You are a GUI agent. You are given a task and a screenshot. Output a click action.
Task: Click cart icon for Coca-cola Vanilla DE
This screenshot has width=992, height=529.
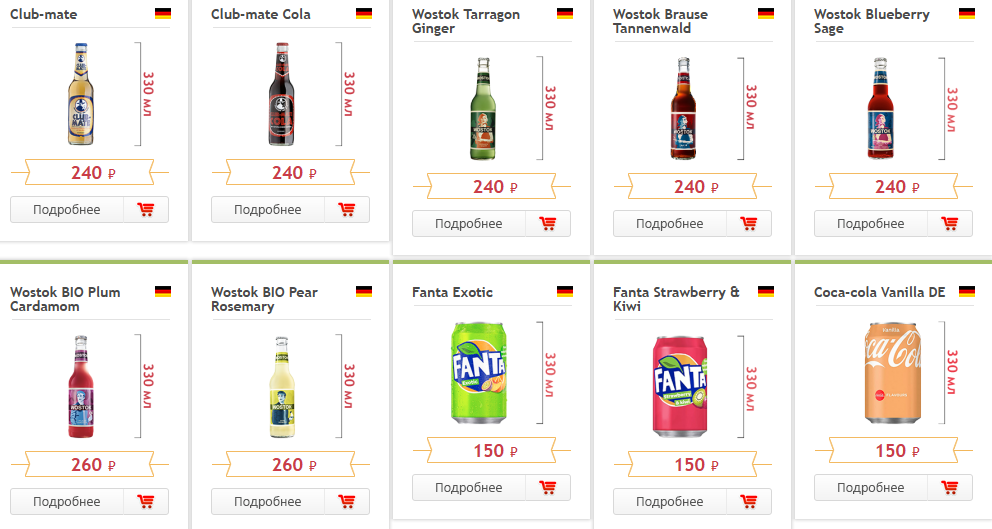coord(950,488)
